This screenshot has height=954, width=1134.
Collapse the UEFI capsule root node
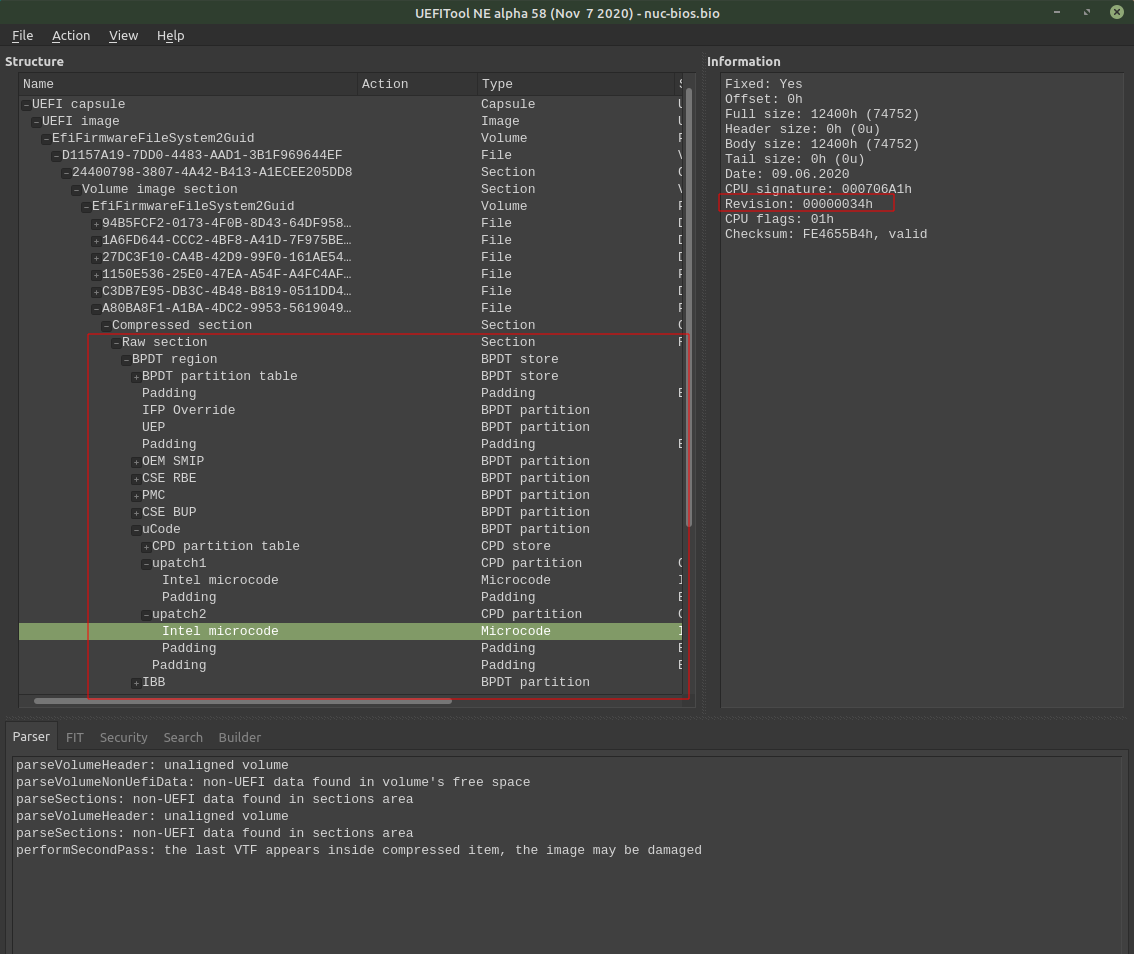click(x=26, y=105)
